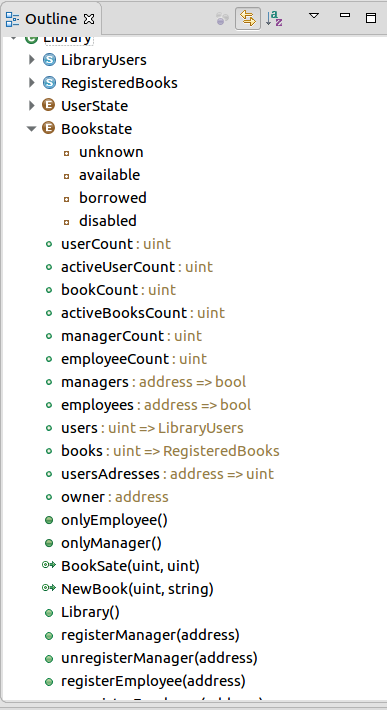Click icon beside borrowed enum value
This screenshot has height=710, width=387.
pyautogui.click(x=67, y=199)
